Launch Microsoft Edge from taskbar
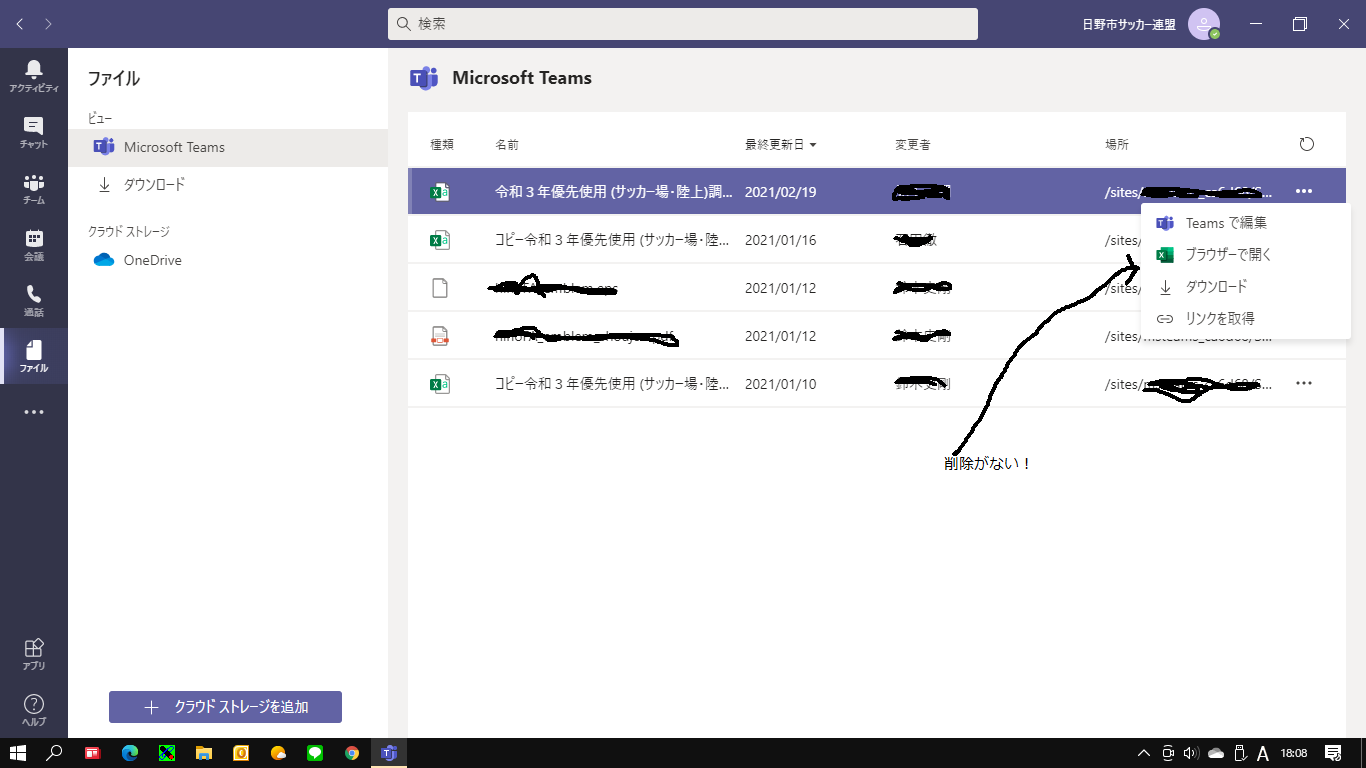Screen dimensions: 1366x768 coord(129,753)
